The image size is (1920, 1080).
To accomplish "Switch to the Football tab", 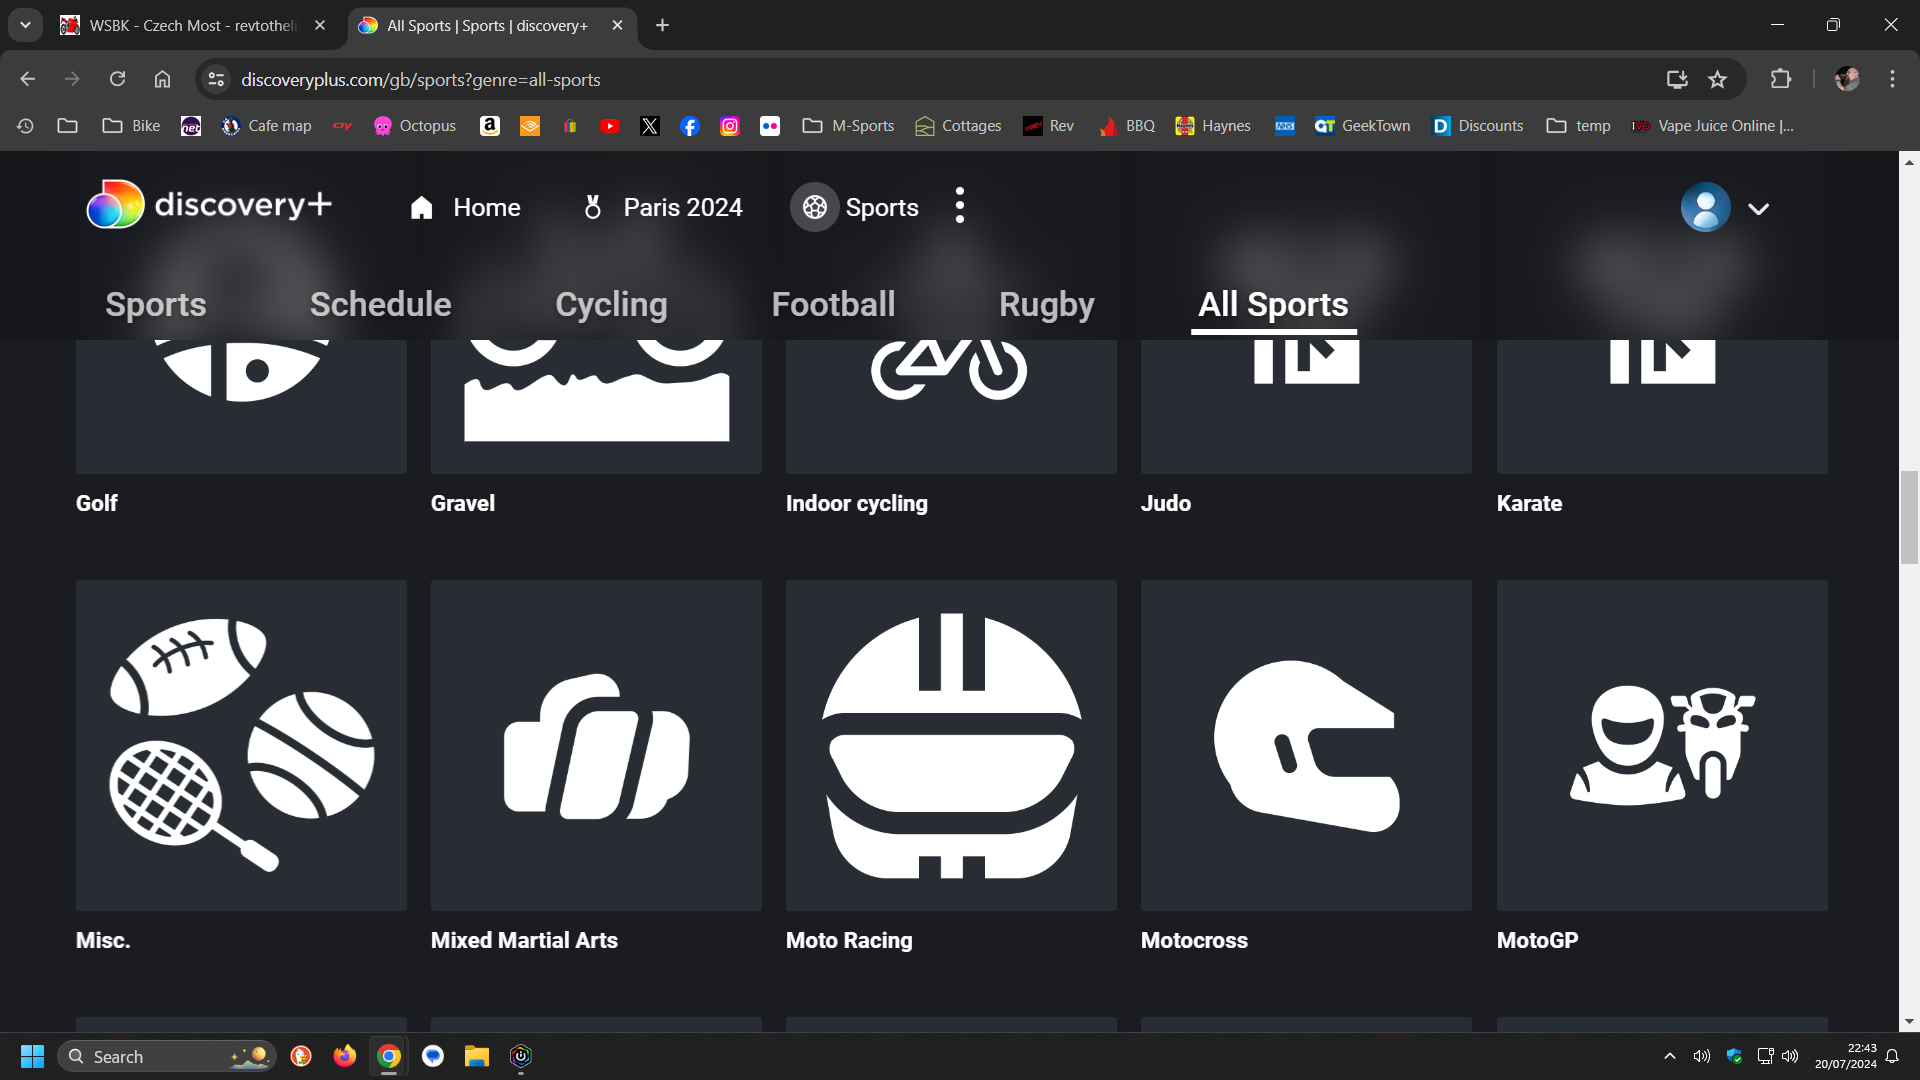I will [x=833, y=304].
